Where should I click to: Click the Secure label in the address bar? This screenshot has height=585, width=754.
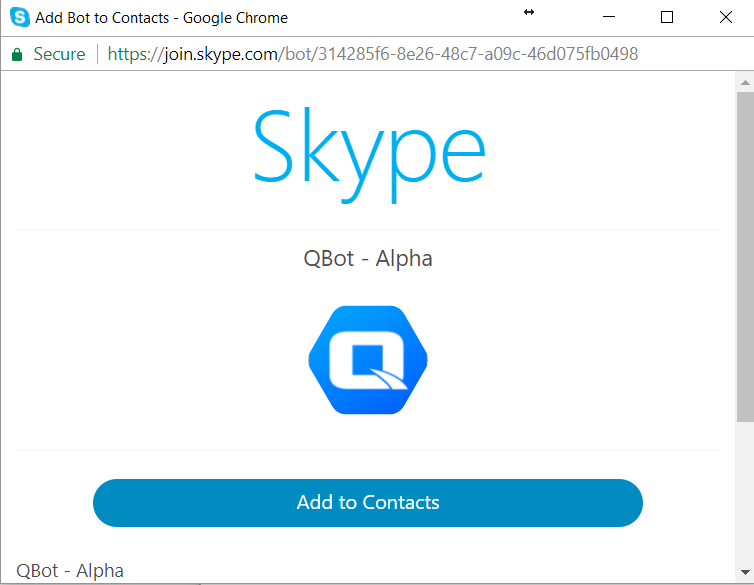point(59,54)
